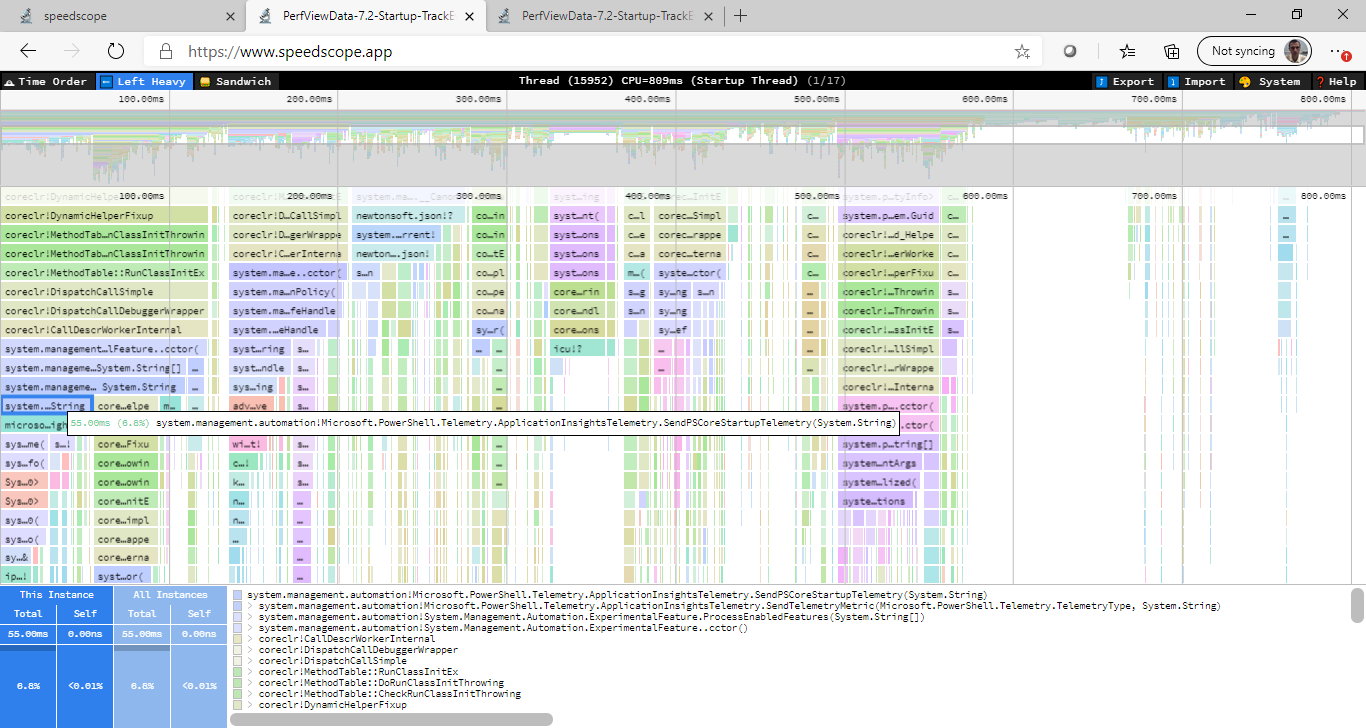
Task: Select the system.p…em.Guid frame
Action: (x=889, y=216)
